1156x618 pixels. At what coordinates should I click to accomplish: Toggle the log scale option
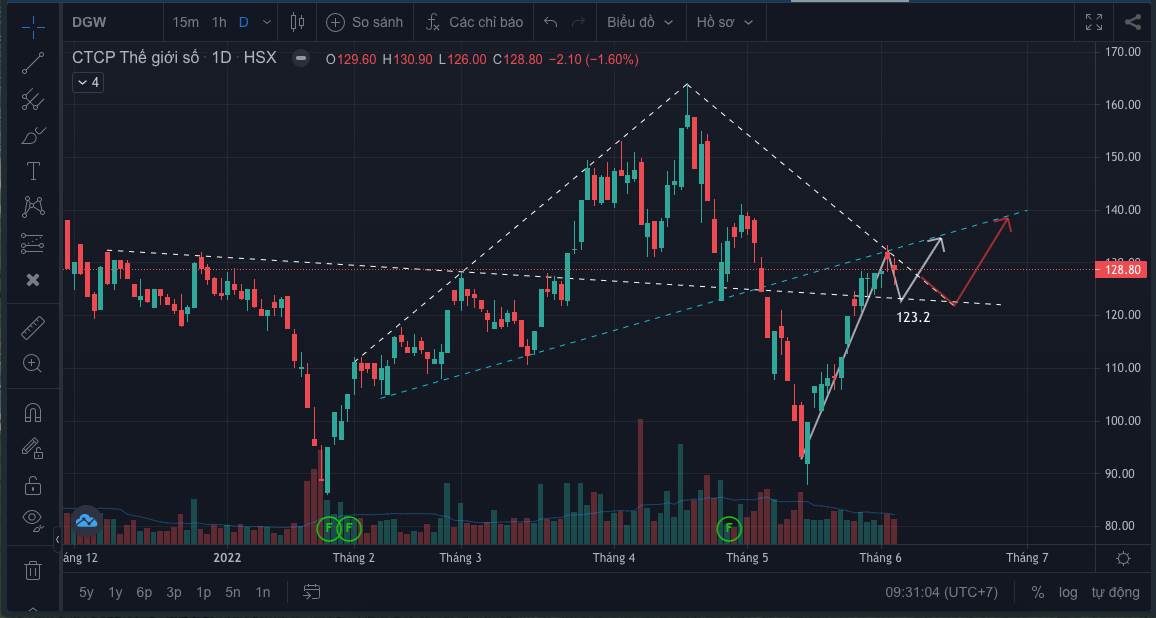tap(1068, 592)
